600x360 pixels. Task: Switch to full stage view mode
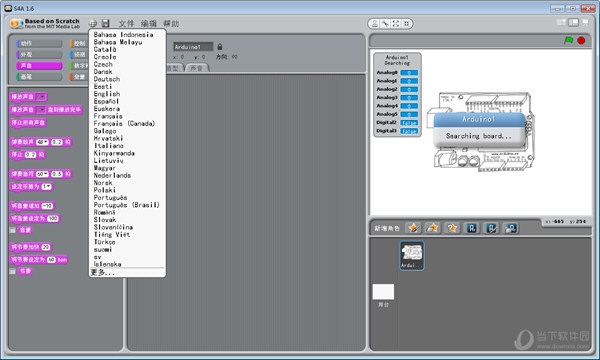tap(573, 23)
